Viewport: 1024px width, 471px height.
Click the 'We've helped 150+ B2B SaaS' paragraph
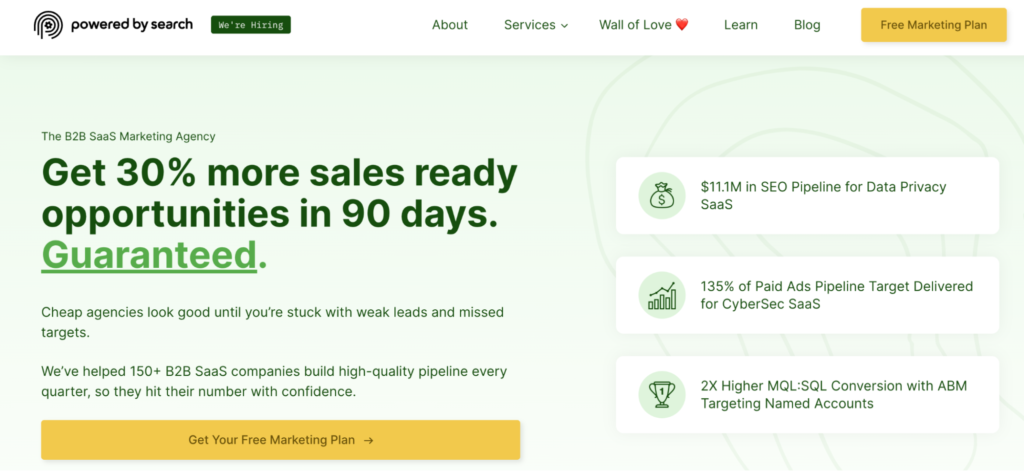coord(274,382)
